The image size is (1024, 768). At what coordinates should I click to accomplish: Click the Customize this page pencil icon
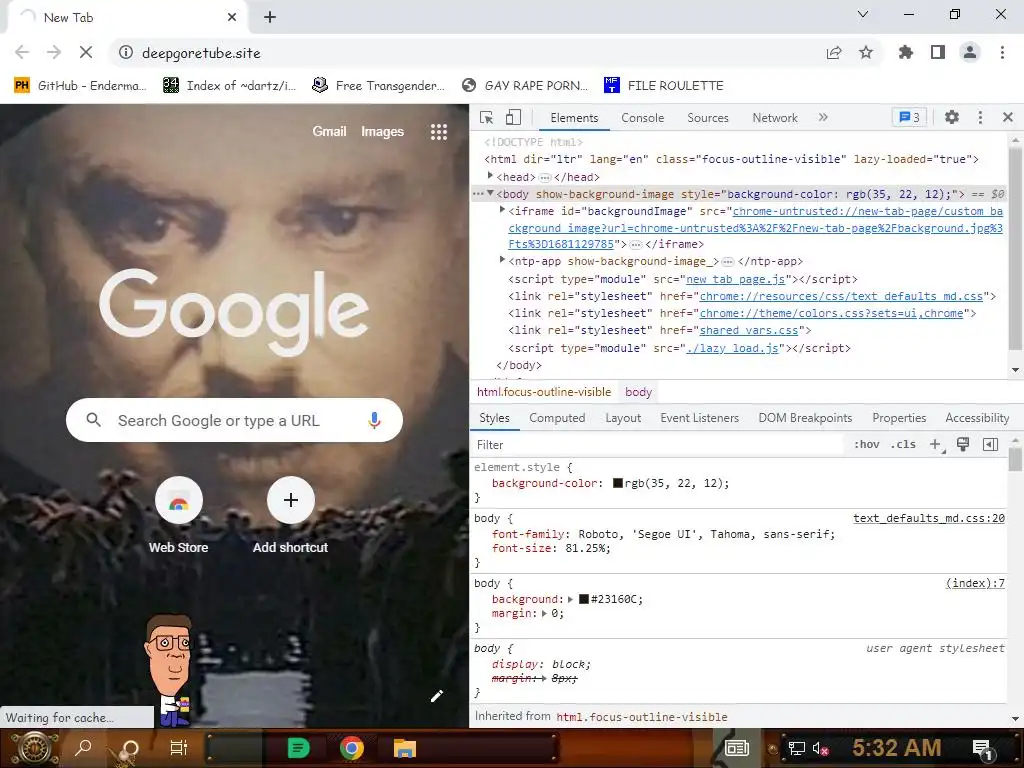point(437,696)
